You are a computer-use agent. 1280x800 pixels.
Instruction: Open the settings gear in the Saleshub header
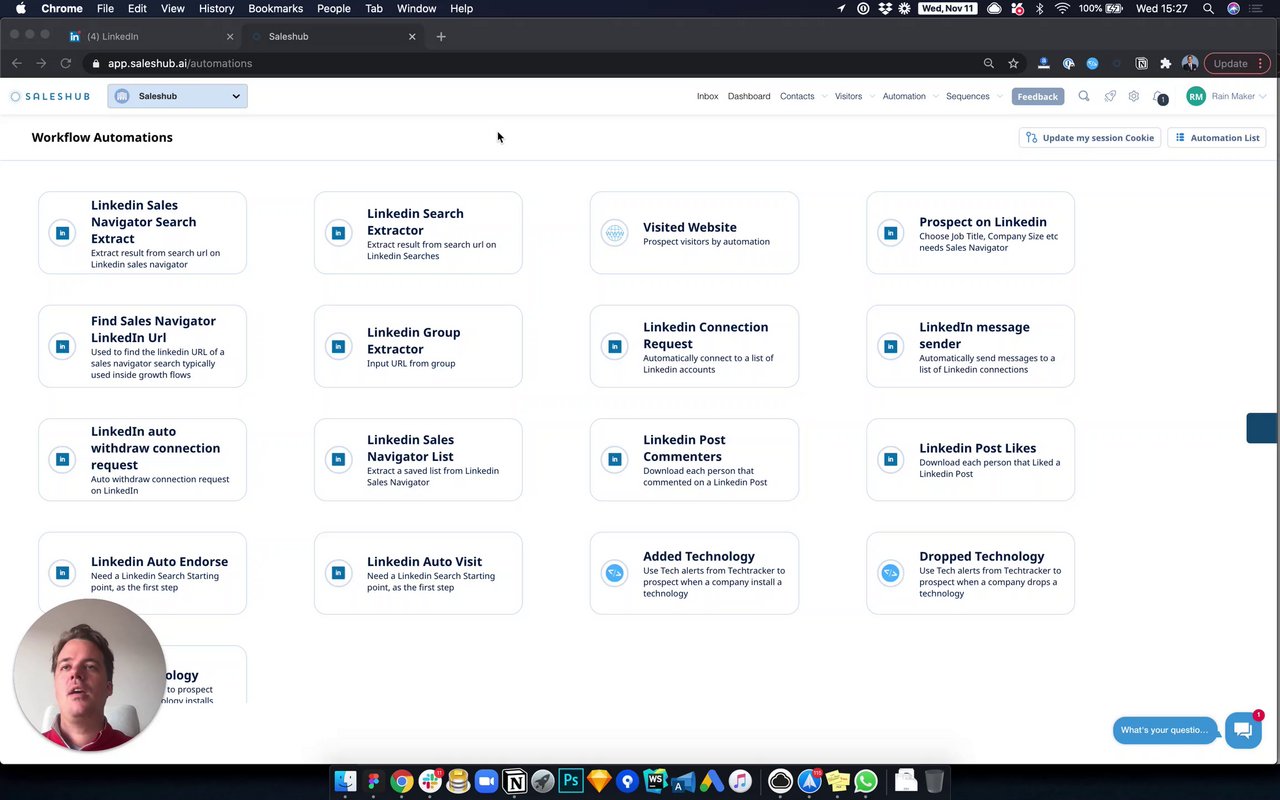tap(1134, 96)
